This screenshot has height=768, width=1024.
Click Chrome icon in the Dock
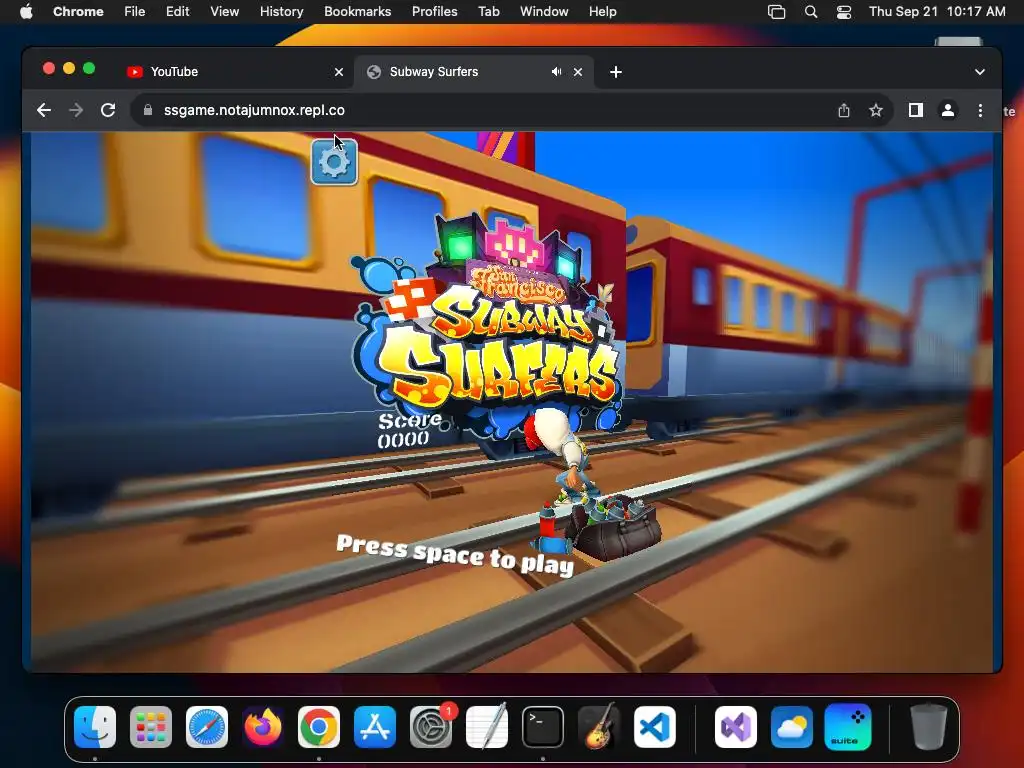point(319,727)
